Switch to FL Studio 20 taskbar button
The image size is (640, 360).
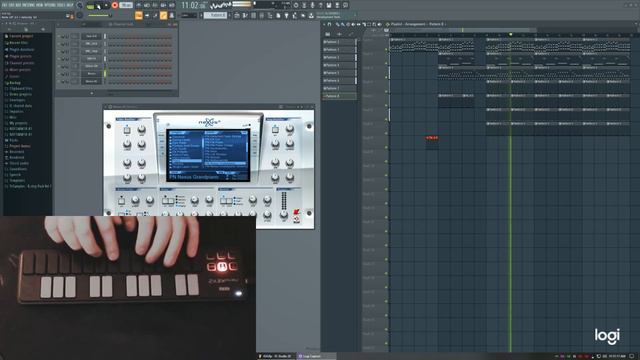coord(277,356)
